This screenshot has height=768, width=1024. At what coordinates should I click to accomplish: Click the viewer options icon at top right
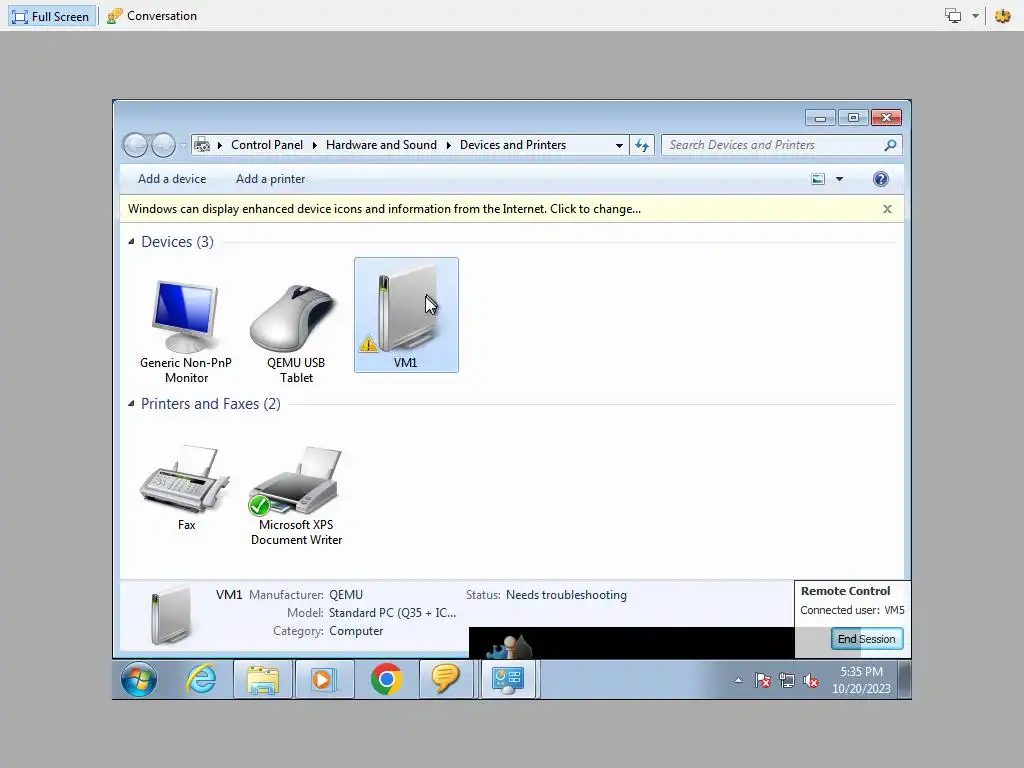click(1002, 16)
